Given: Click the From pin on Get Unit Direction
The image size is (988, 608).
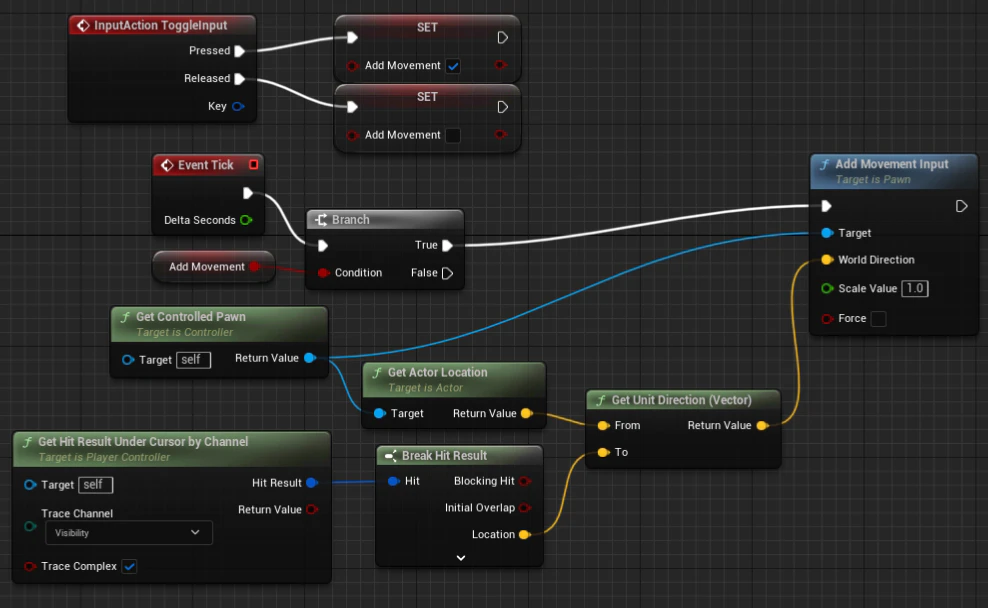Looking at the screenshot, I should point(603,425).
